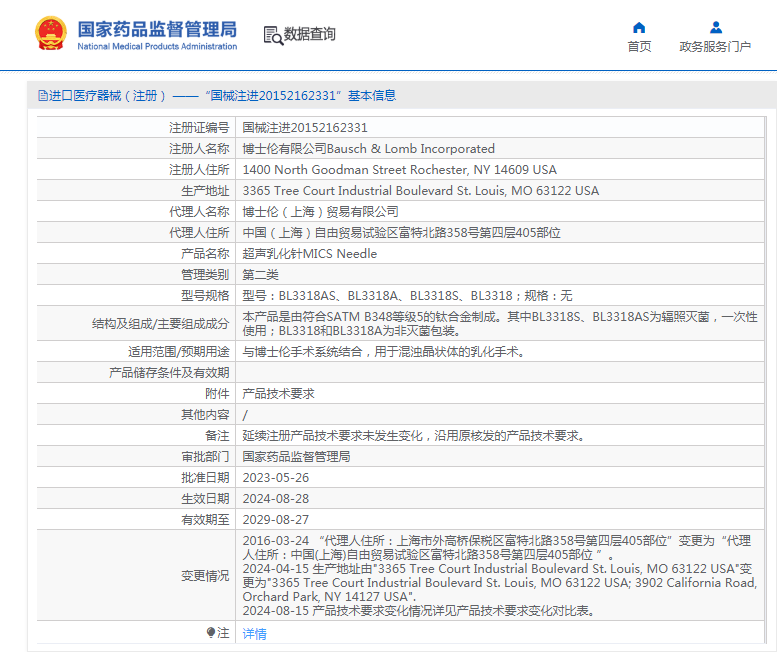Click the 管理类别 label
Image resolution: width=777 pixels, height=652 pixels.
pyautogui.click(x=205, y=274)
